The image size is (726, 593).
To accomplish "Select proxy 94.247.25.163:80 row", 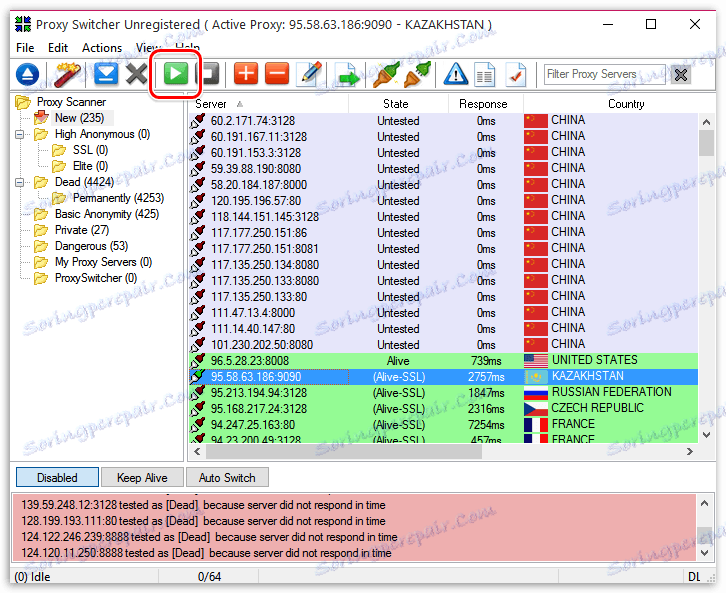I will coord(444,425).
